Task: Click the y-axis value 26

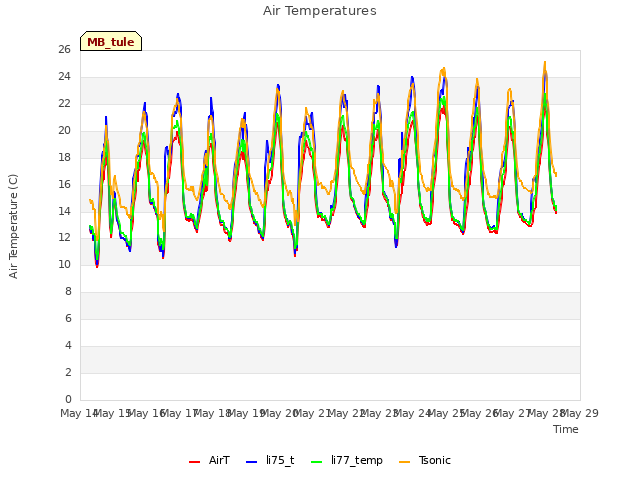Action: 64,49
